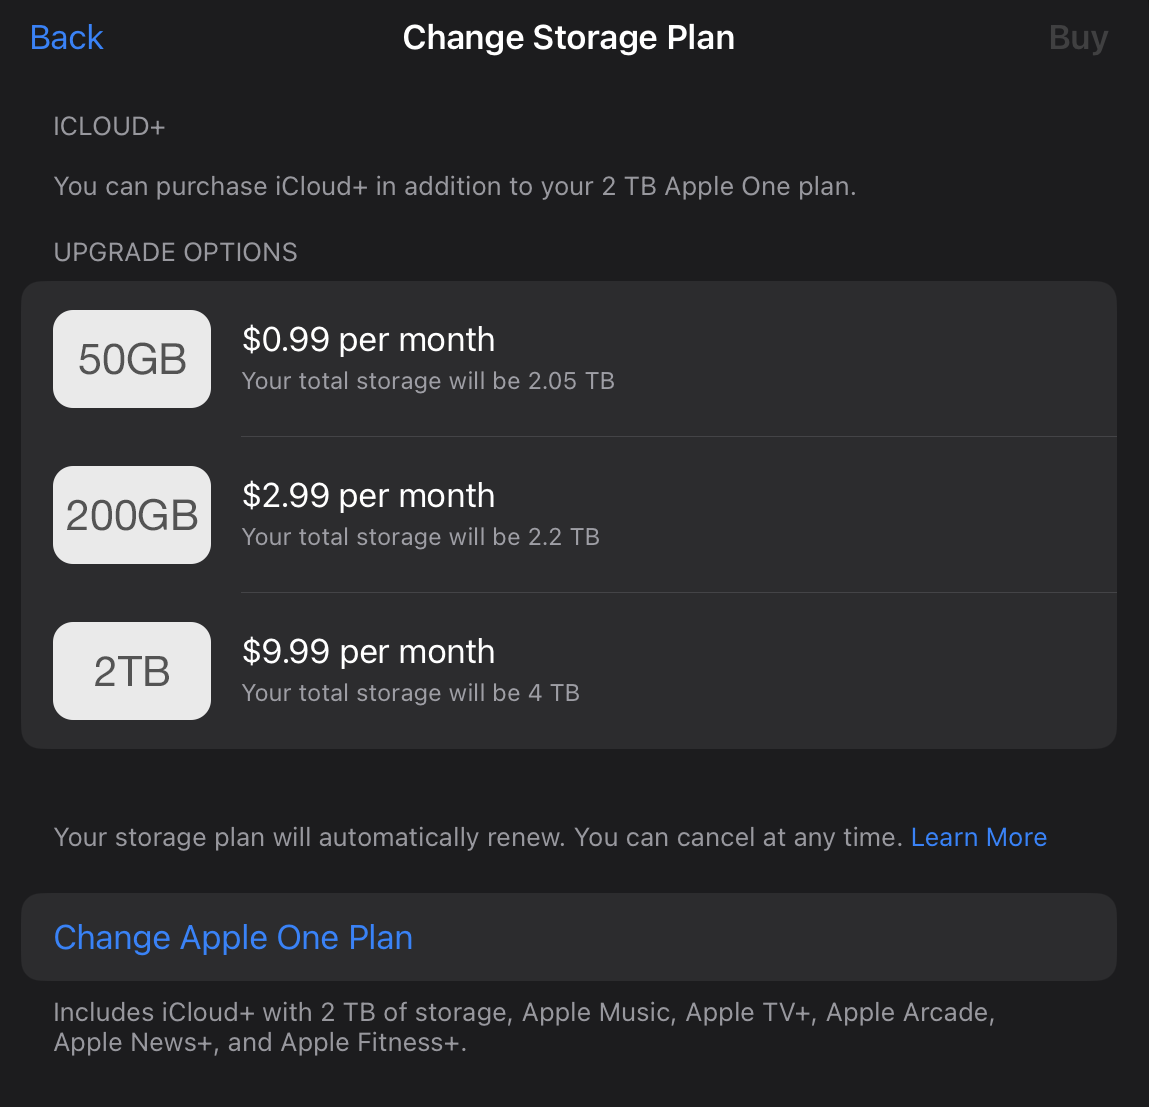This screenshot has height=1107, width=1149.
Task: Tap the UPGRADE OPTIONS header
Action: (x=175, y=252)
